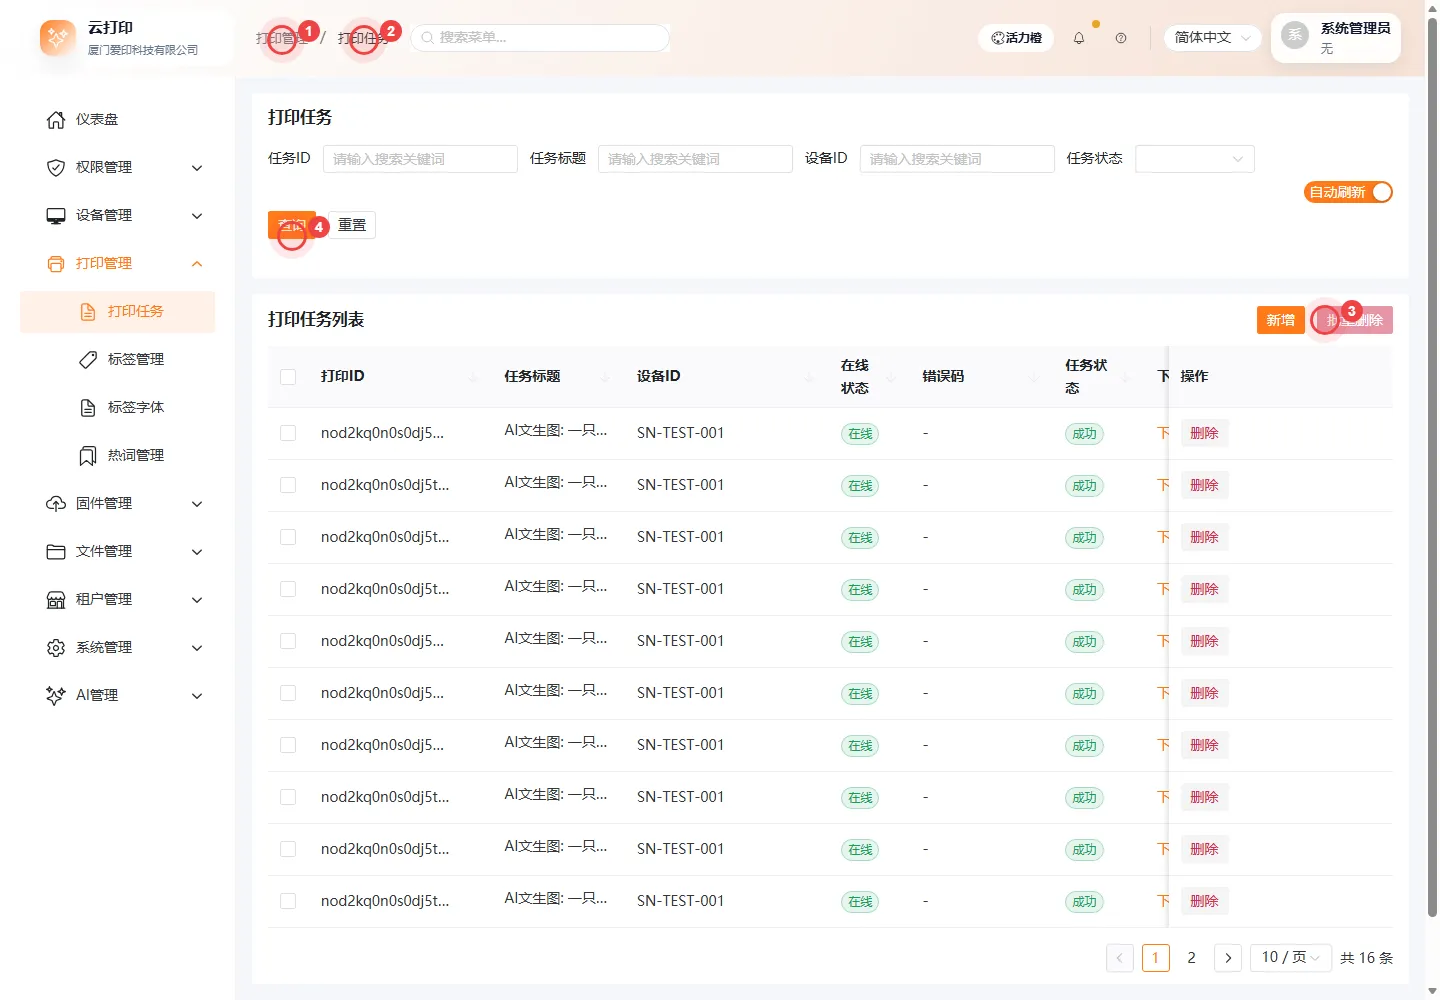
Task: Click the store icon for 租户管理
Action: (x=56, y=600)
